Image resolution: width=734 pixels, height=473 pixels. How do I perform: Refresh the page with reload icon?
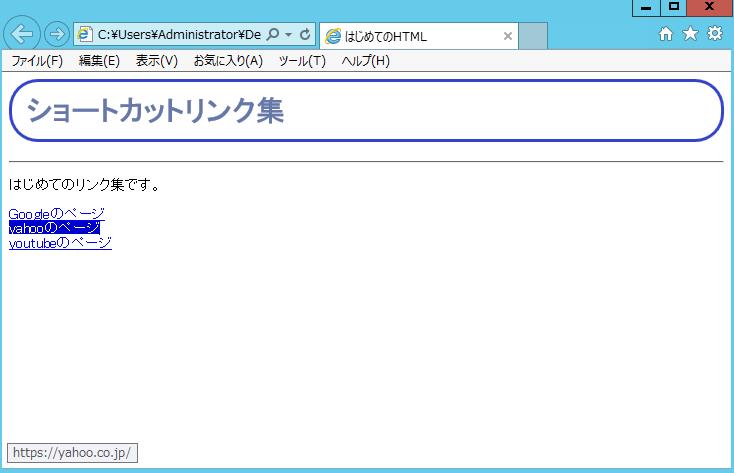tap(305, 34)
